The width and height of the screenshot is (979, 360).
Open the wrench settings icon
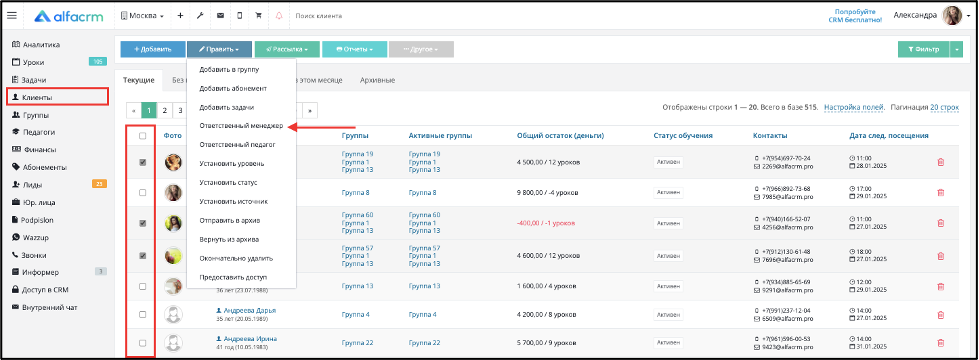click(x=200, y=16)
